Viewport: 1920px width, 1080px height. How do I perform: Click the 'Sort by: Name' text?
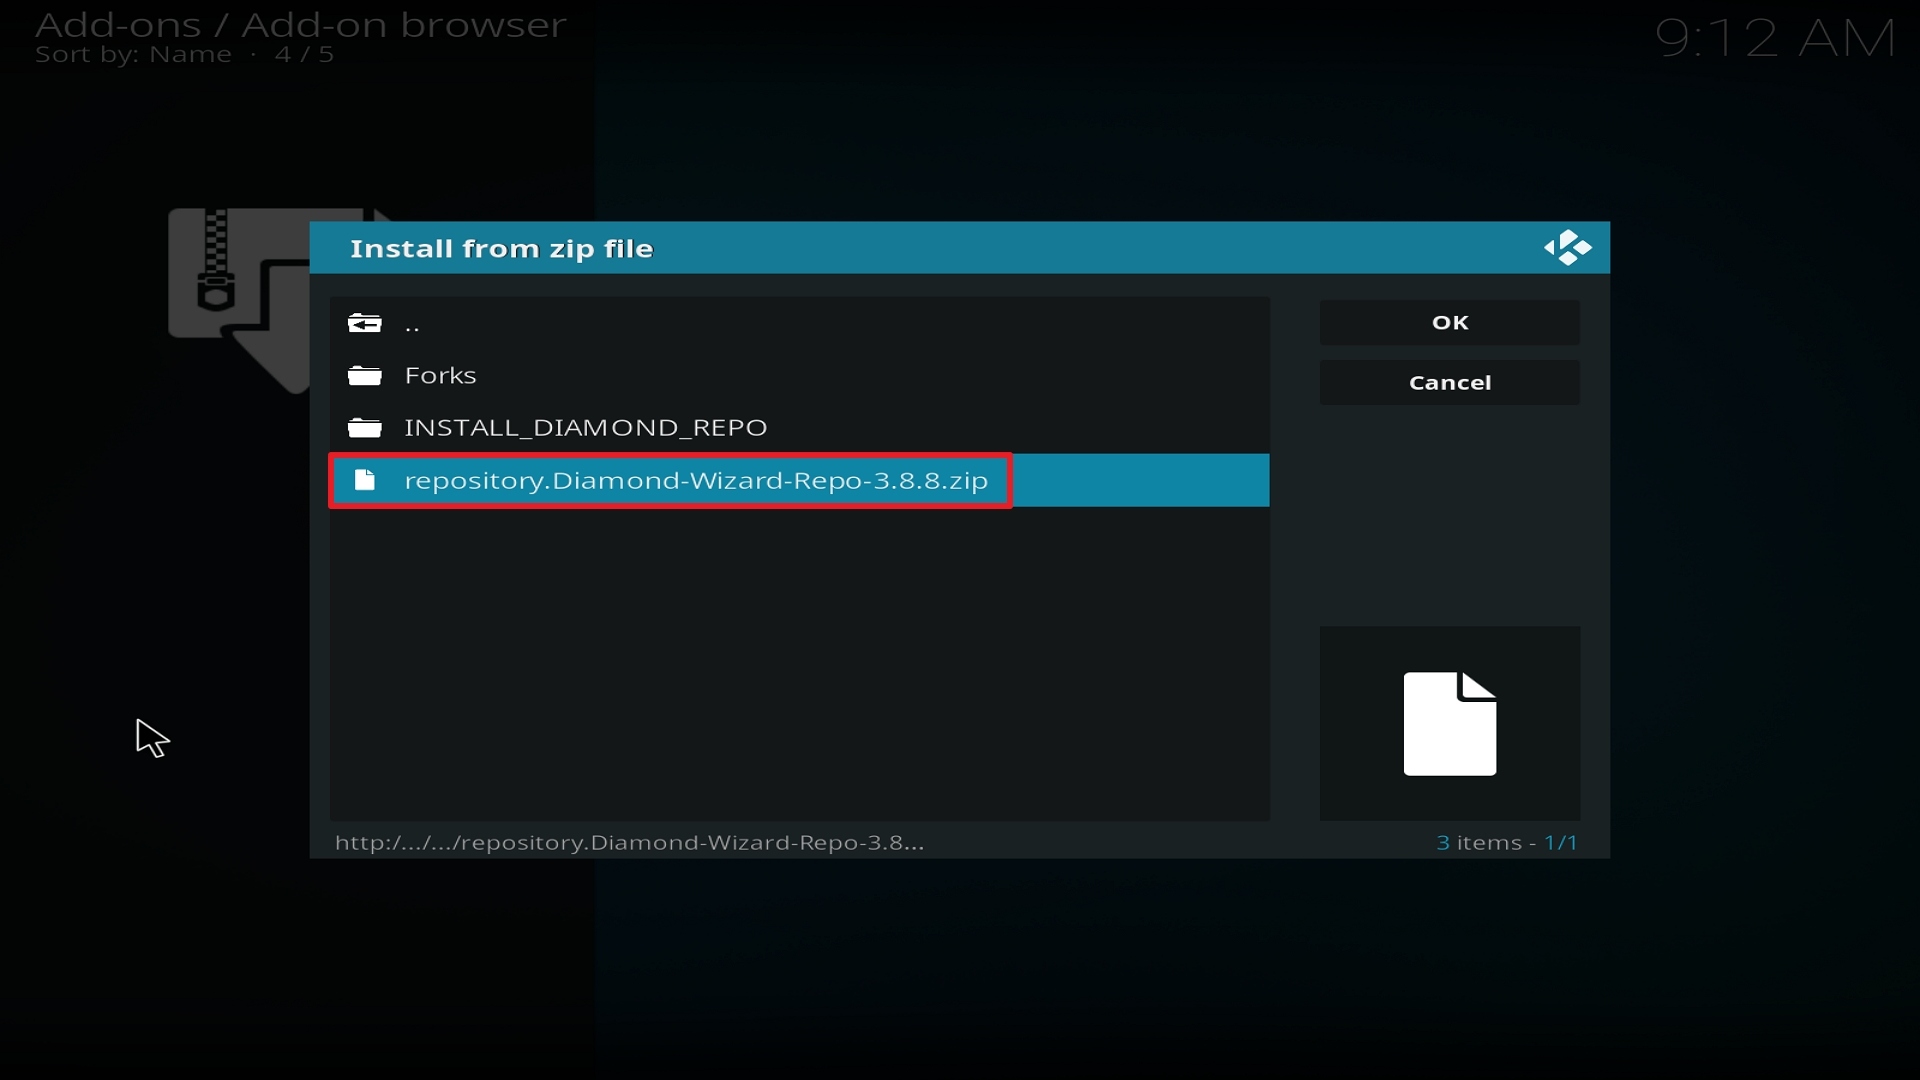point(133,55)
